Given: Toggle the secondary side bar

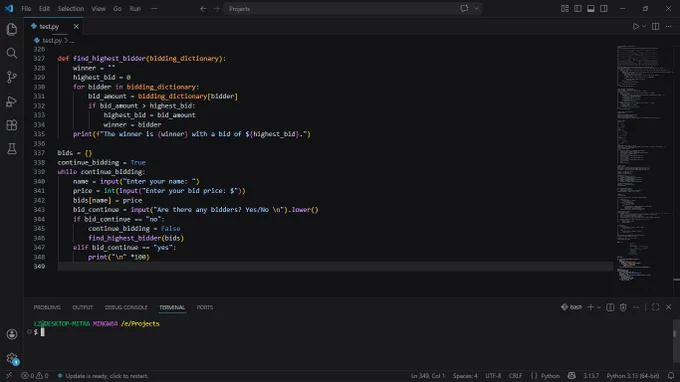Looking at the screenshot, I should point(604,8).
